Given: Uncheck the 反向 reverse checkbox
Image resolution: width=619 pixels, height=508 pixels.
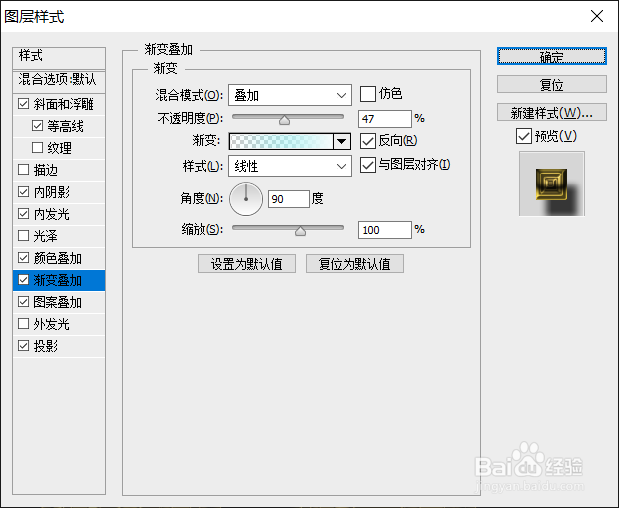Looking at the screenshot, I should [368, 141].
